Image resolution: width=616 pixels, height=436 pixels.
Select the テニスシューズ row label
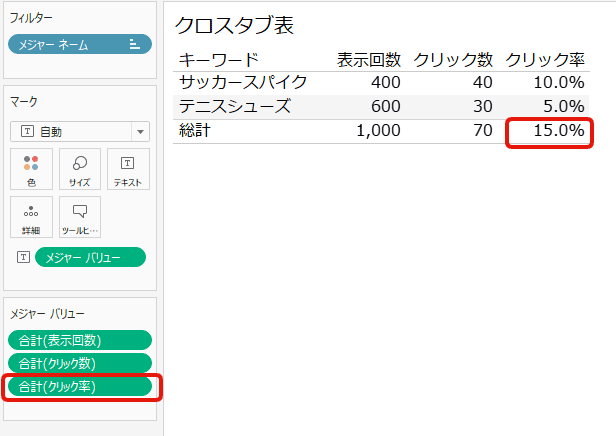[236, 106]
